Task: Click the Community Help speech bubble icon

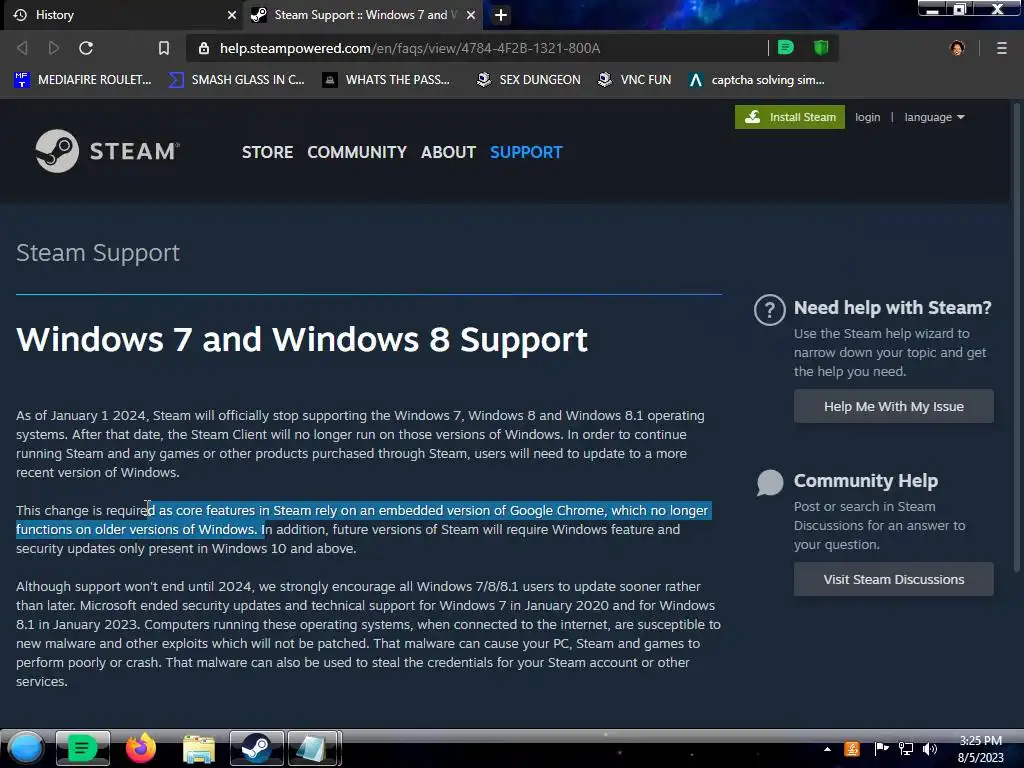Action: click(770, 483)
